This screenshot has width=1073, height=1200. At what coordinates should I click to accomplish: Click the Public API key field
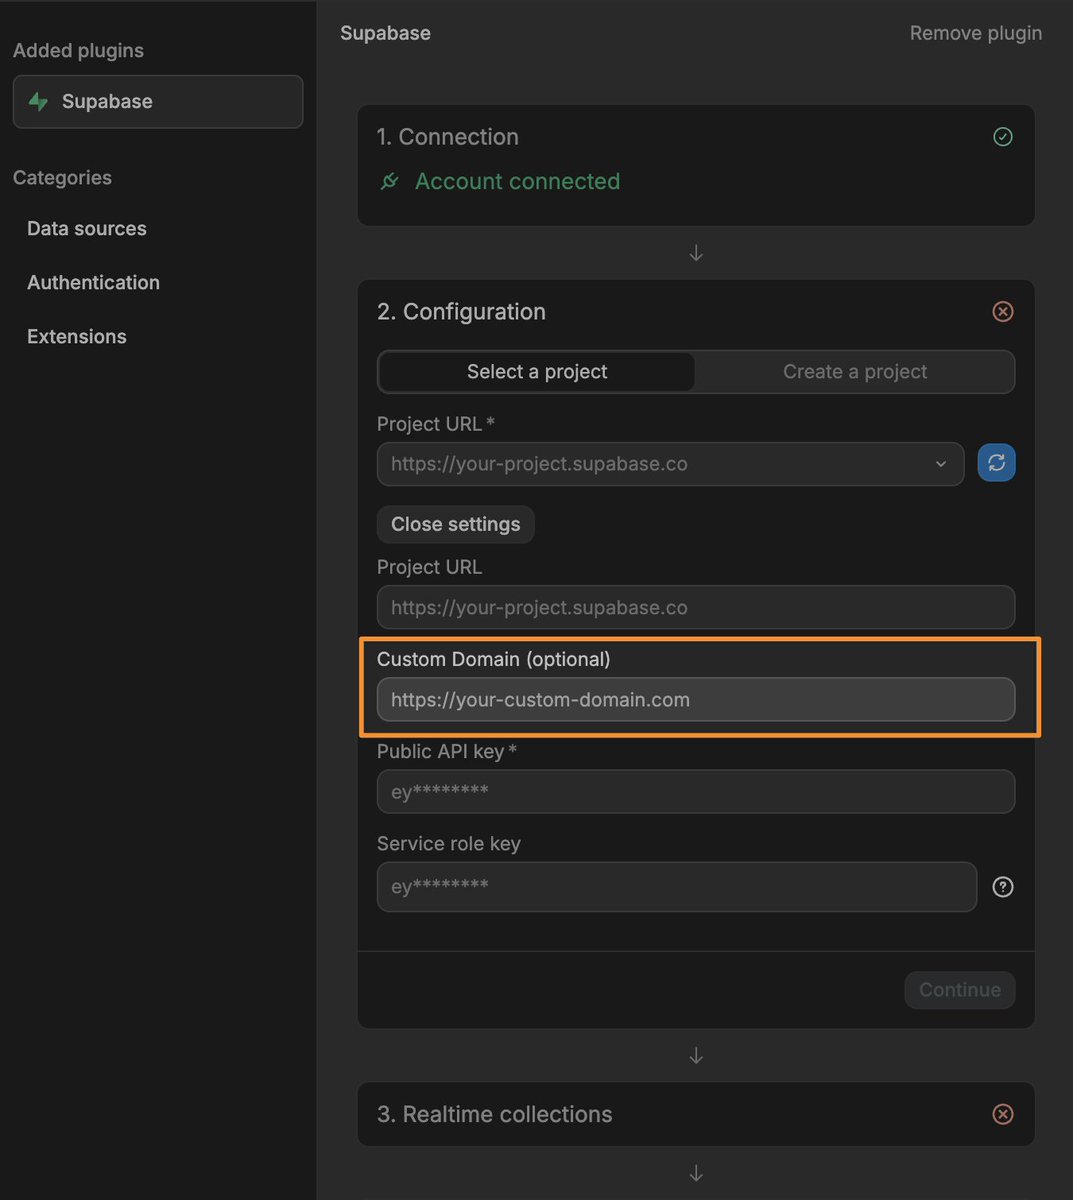click(696, 792)
